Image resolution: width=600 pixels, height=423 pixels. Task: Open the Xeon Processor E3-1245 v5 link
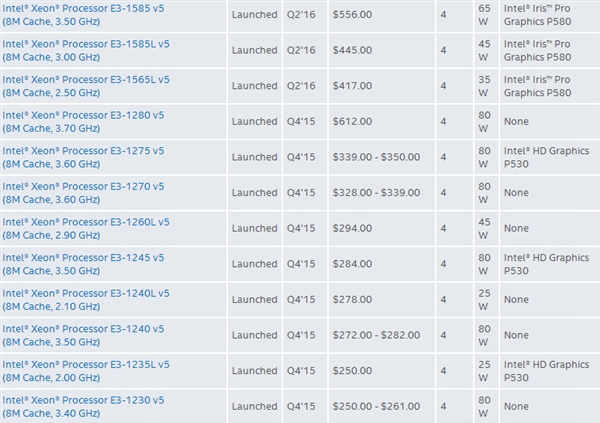(83, 264)
